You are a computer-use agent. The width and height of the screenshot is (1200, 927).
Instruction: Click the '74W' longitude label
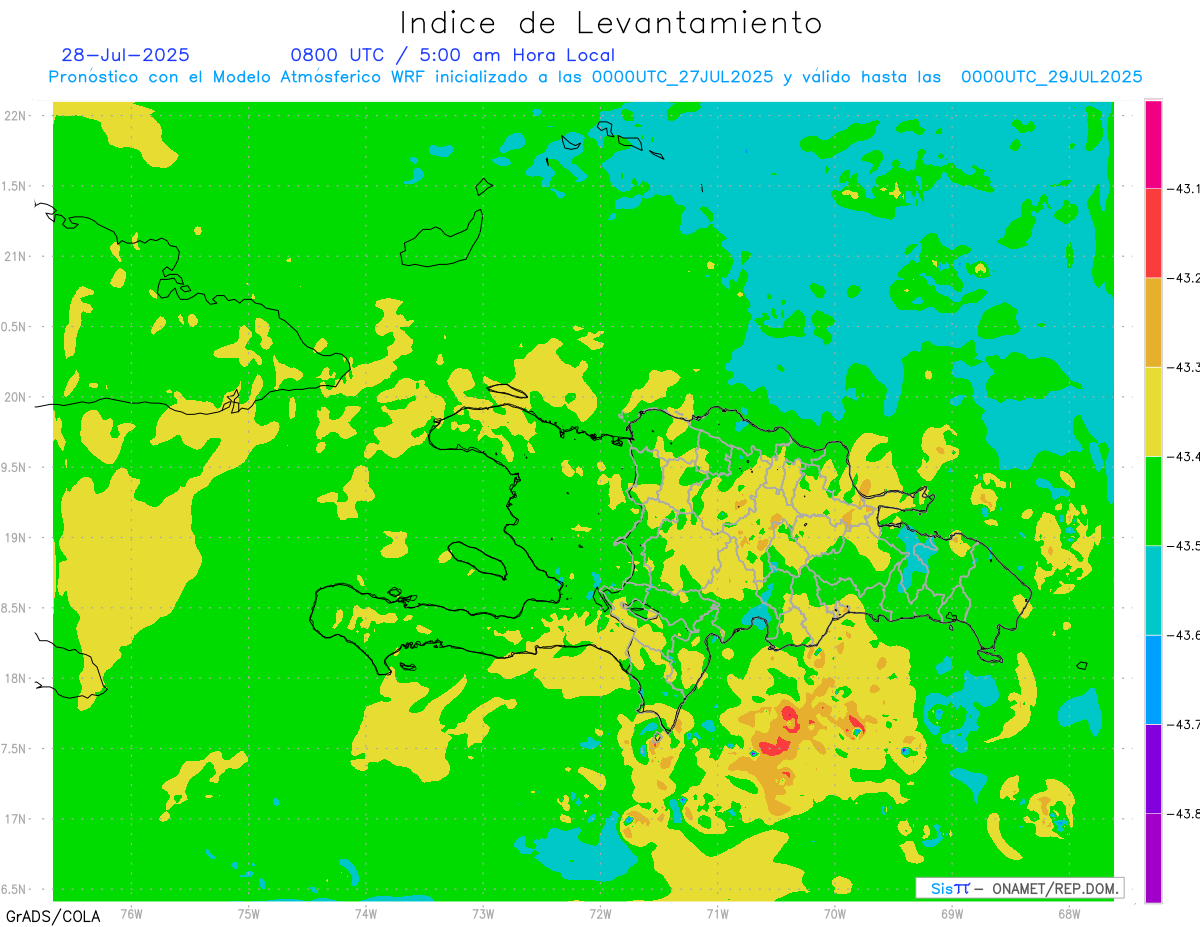coord(366,913)
